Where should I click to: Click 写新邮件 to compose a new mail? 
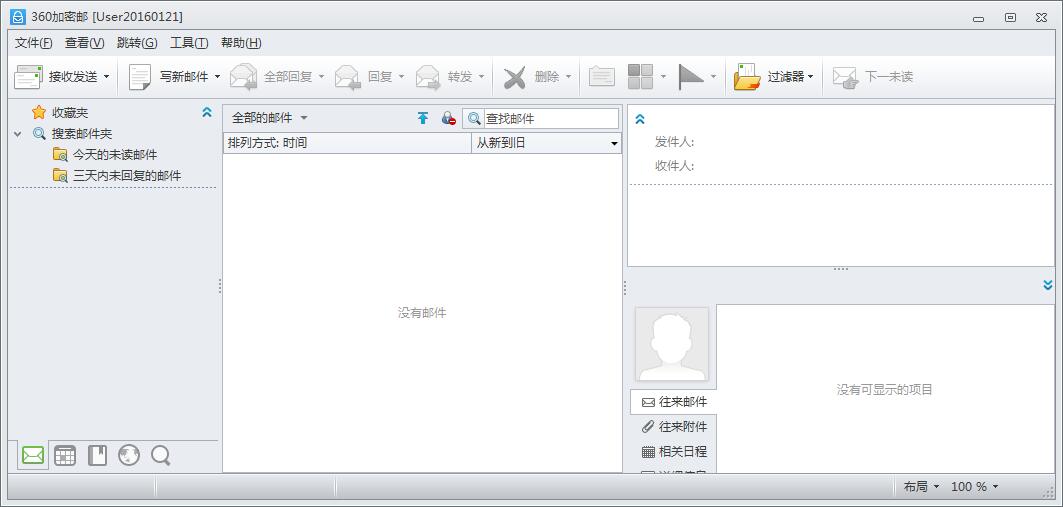tap(140, 77)
